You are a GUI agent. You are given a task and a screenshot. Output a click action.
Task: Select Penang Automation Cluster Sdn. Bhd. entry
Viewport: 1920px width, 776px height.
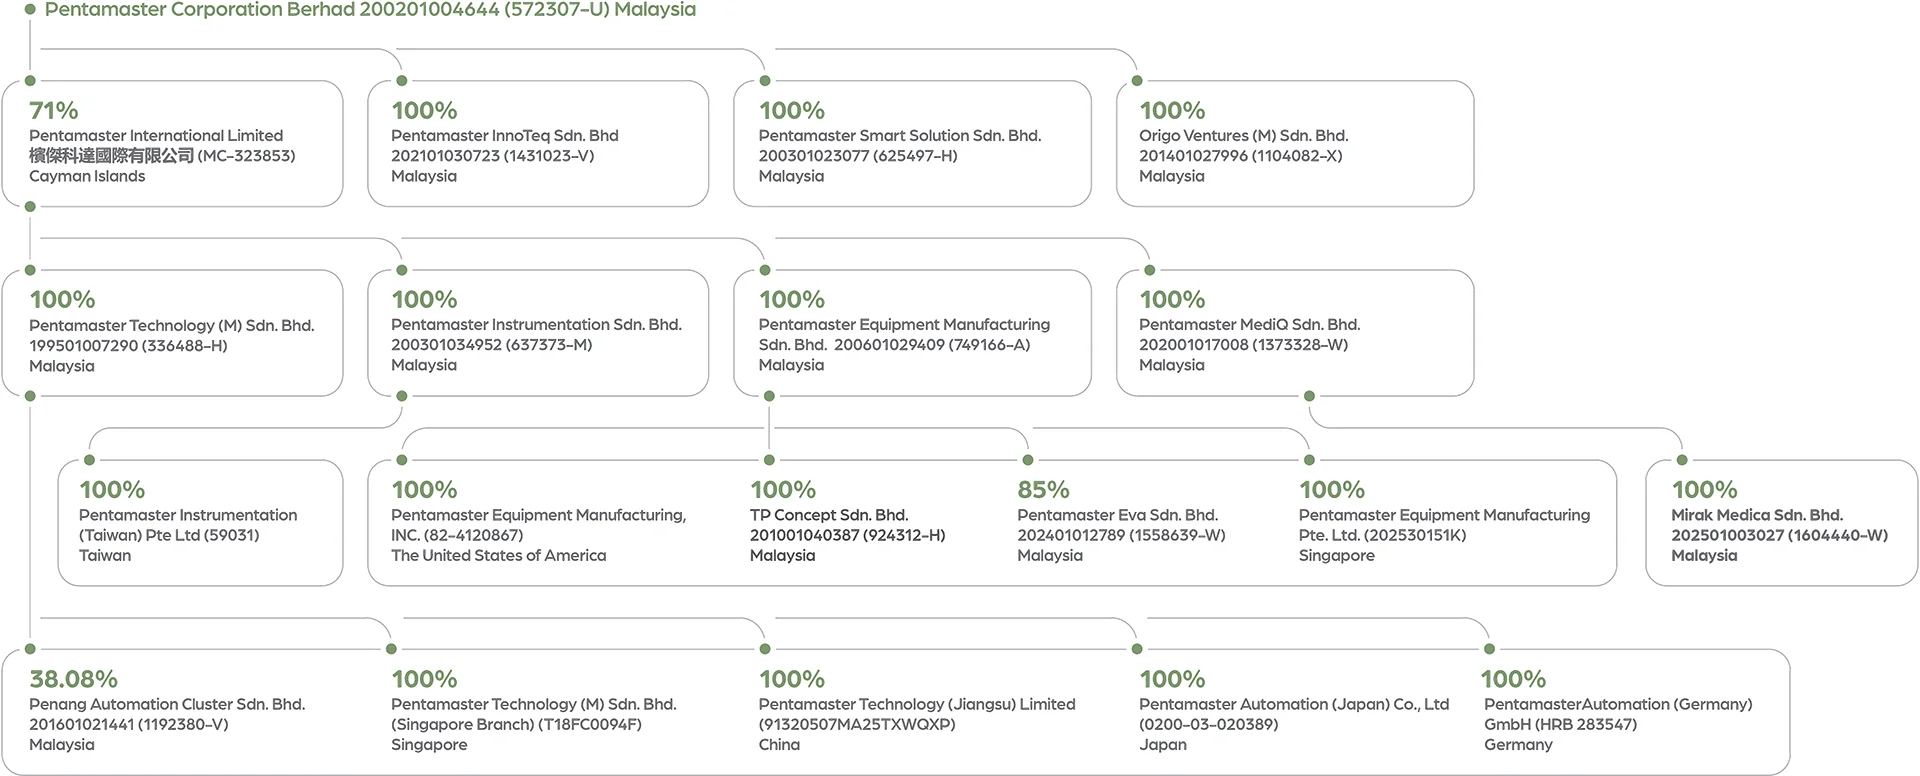coord(167,705)
